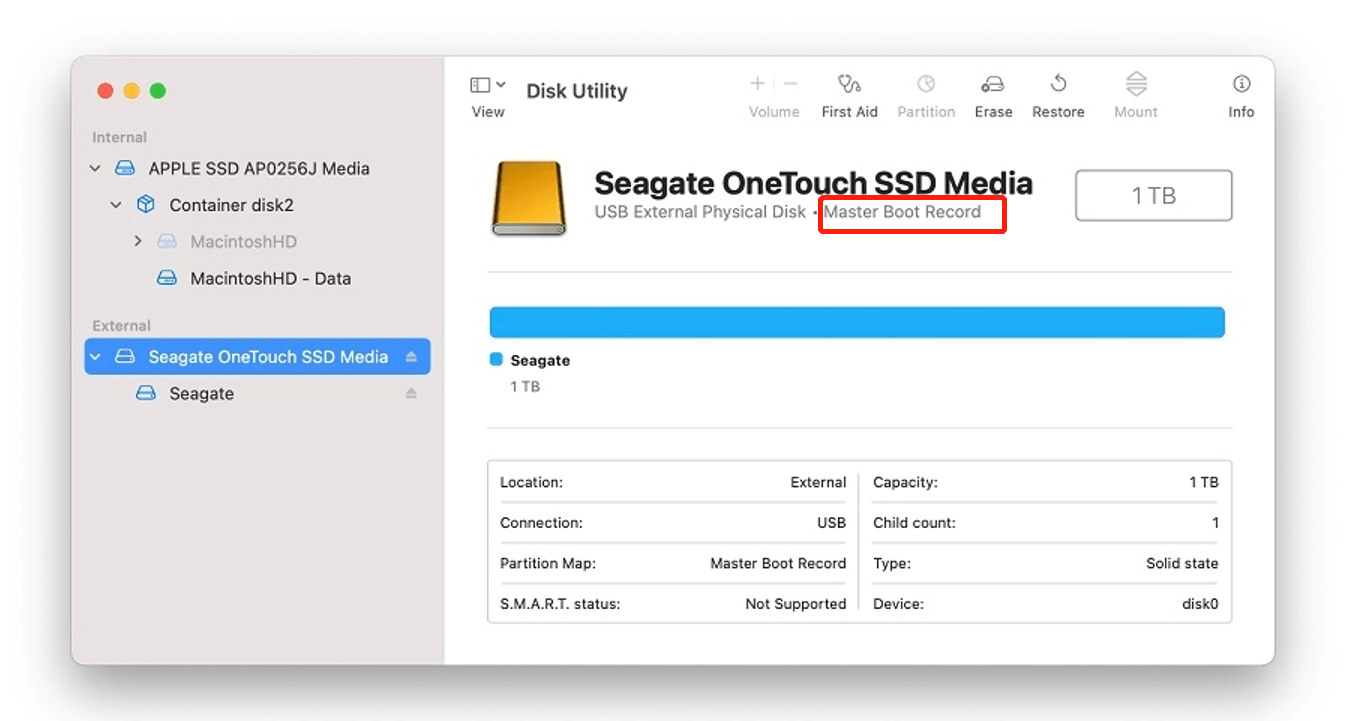Viewport: 1356px width, 721px height.
Task: Click the External location value
Action: pos(818,482)
